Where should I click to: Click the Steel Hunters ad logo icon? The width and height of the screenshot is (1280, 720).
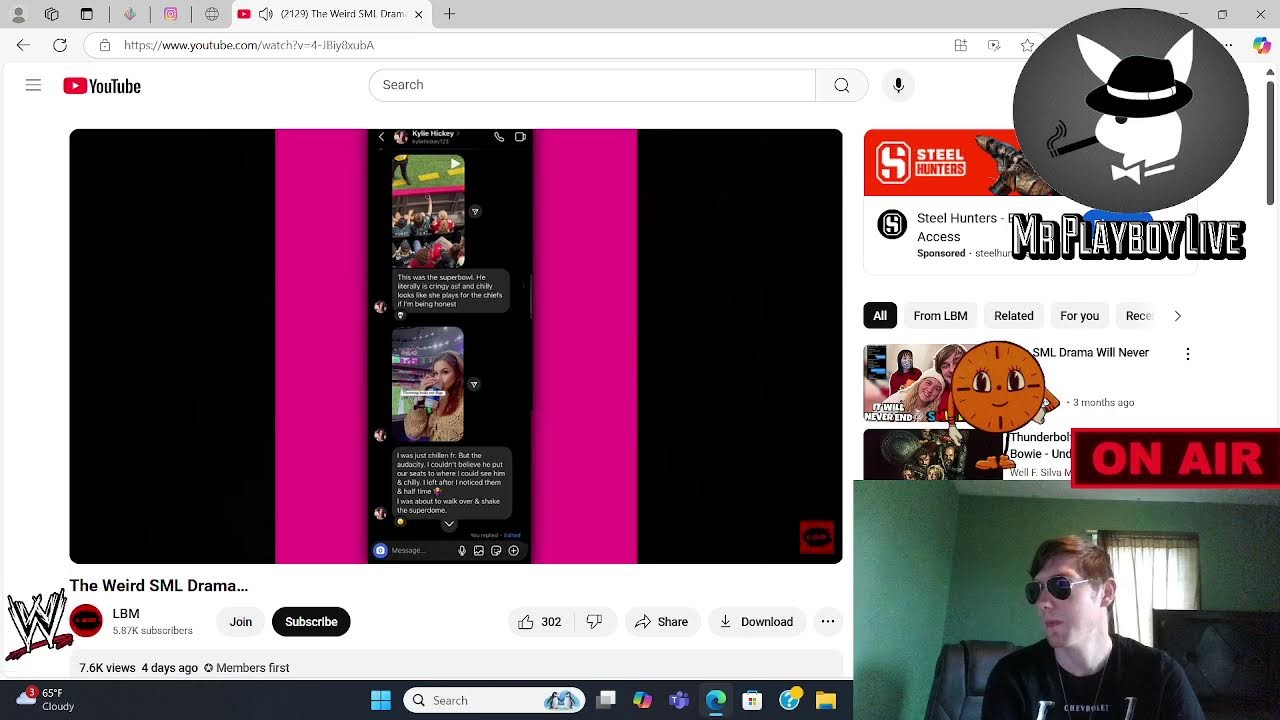tap(892, 224)
